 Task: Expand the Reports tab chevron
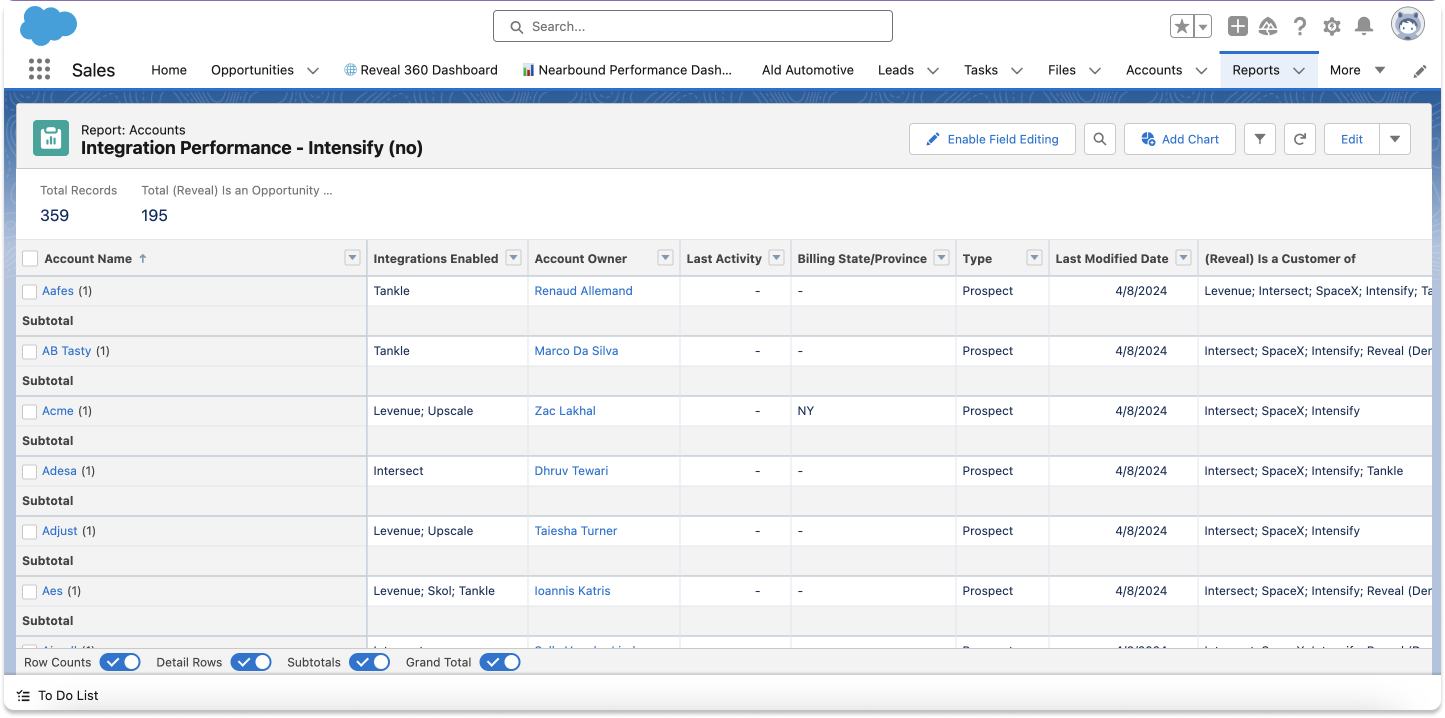click(x=1299, y=71)
